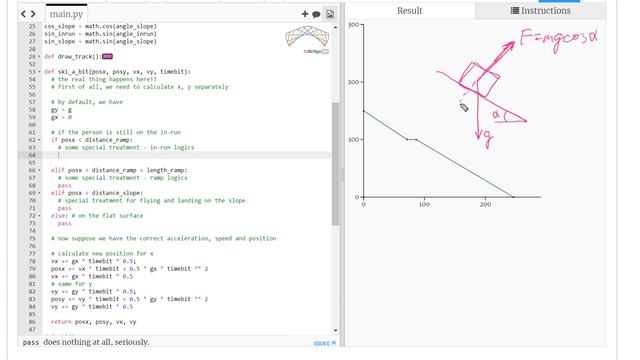Collapse the elif block at line 69
This screenshot has width=640, height=360.
[39, 193]
